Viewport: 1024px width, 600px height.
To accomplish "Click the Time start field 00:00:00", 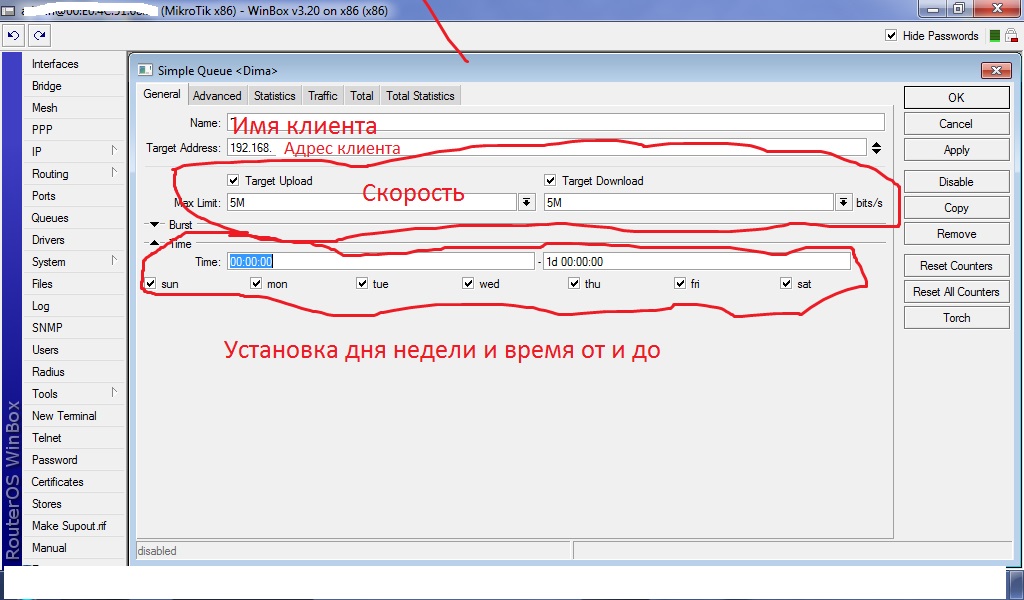I will coord(381,261).
